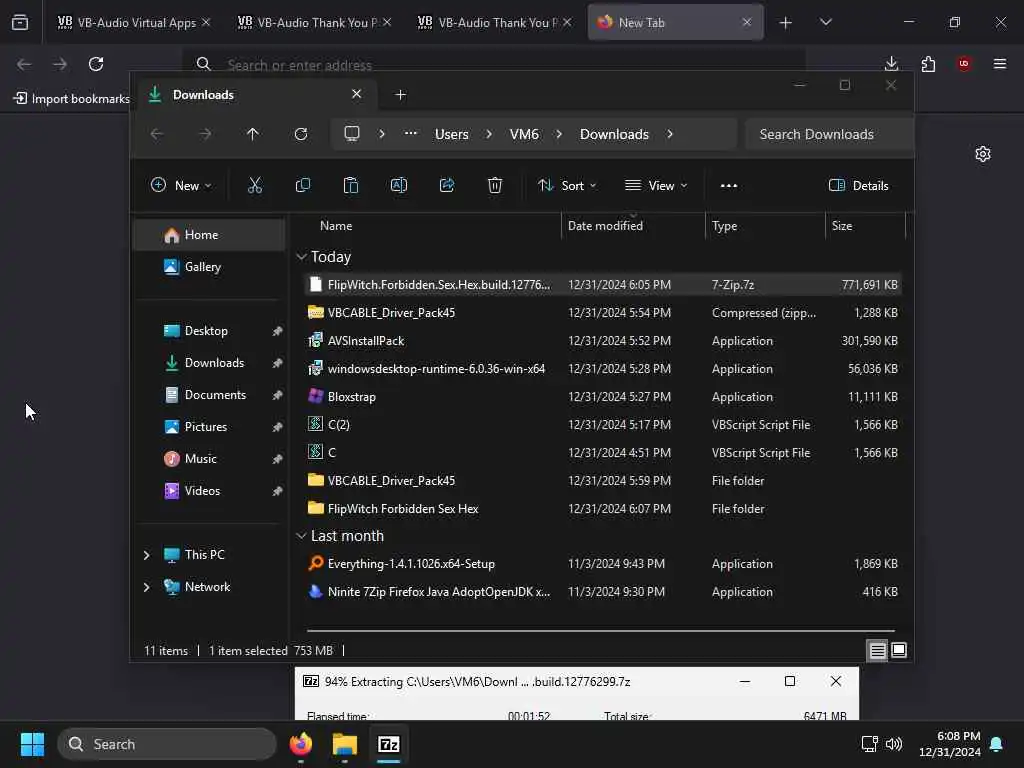Switch to details list view in status bar
This screenshot has height=768, width=1024.
point(877,650)
